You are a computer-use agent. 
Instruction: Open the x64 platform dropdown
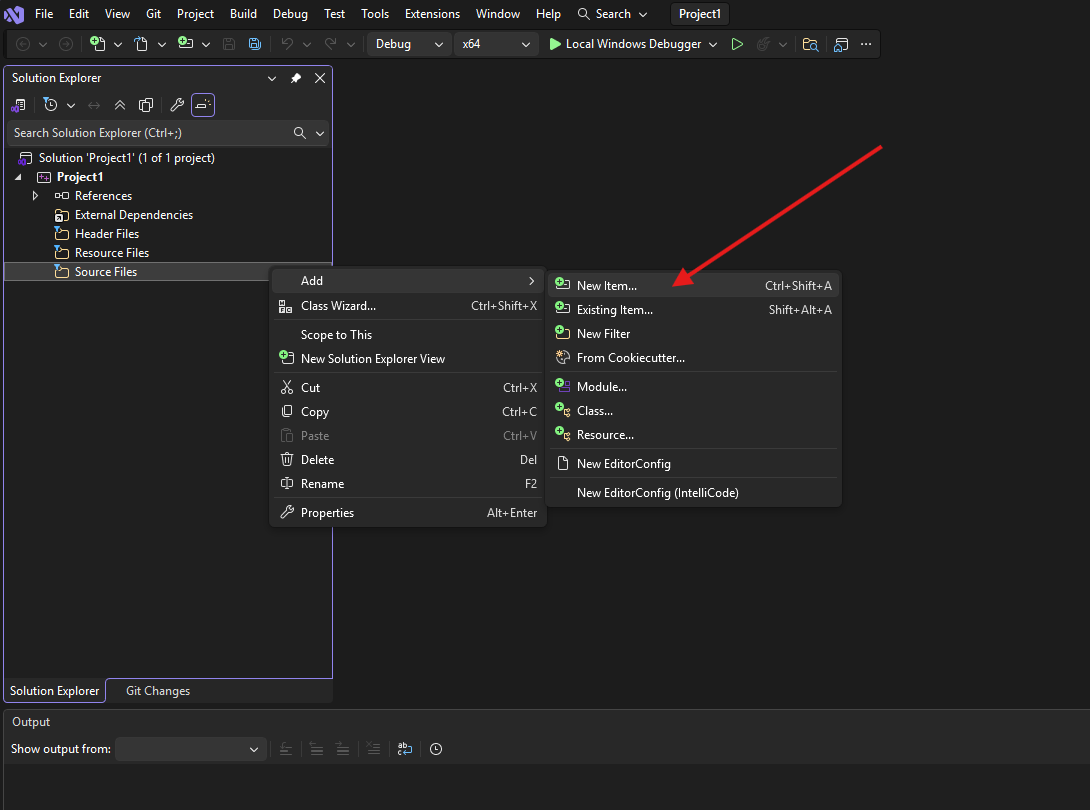496,44
